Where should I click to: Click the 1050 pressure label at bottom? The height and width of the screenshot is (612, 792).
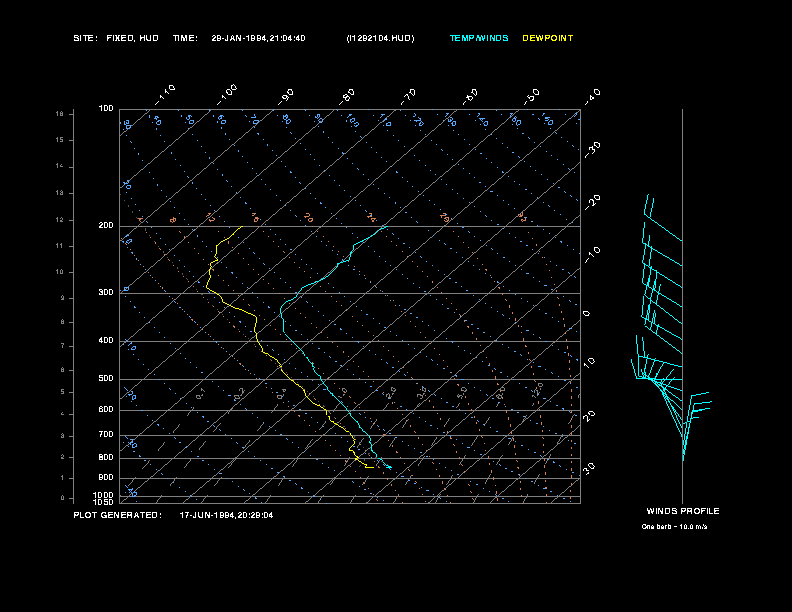(x=105, y=502)
